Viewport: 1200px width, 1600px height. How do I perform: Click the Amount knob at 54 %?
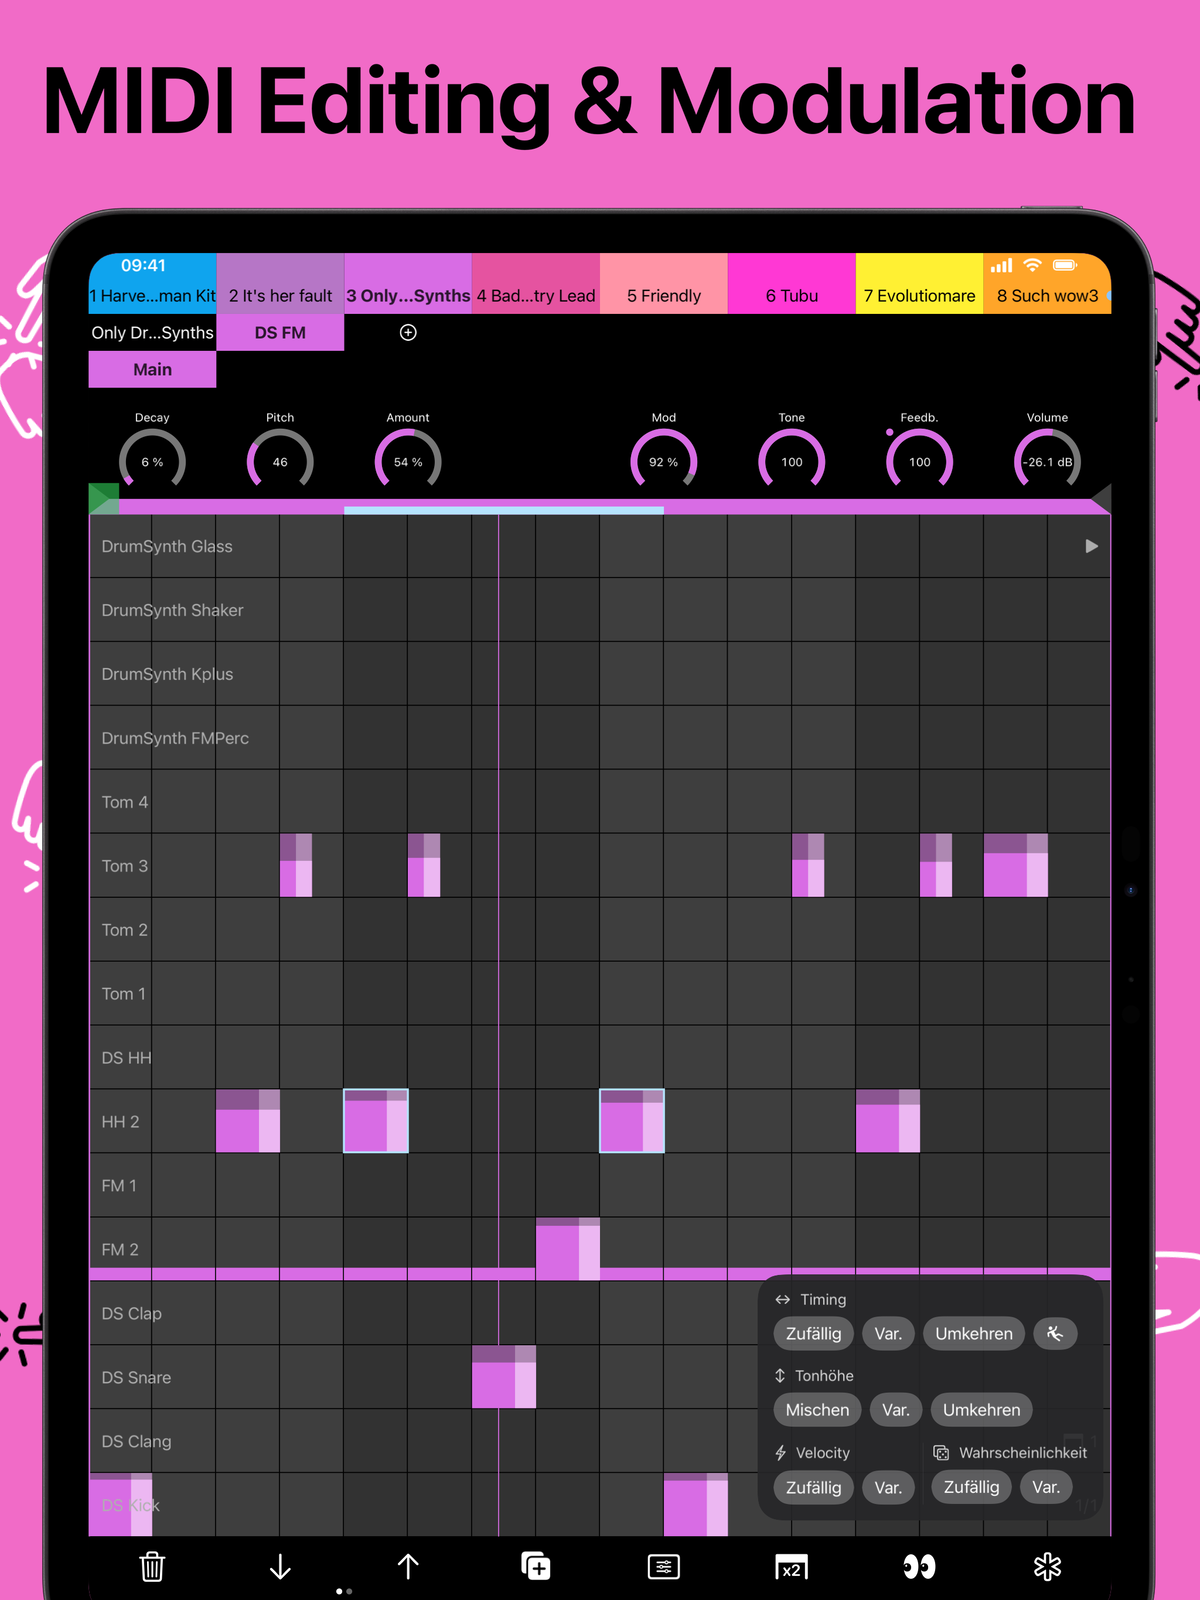[408, 461]
